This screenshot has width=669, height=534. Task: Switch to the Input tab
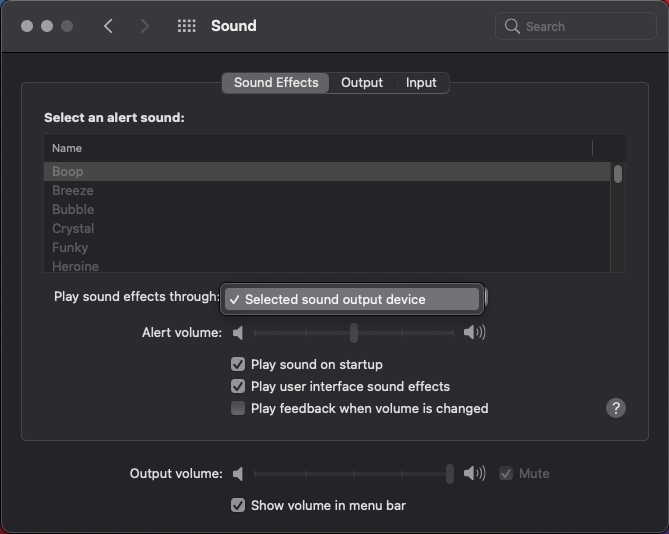pos(421,83)
